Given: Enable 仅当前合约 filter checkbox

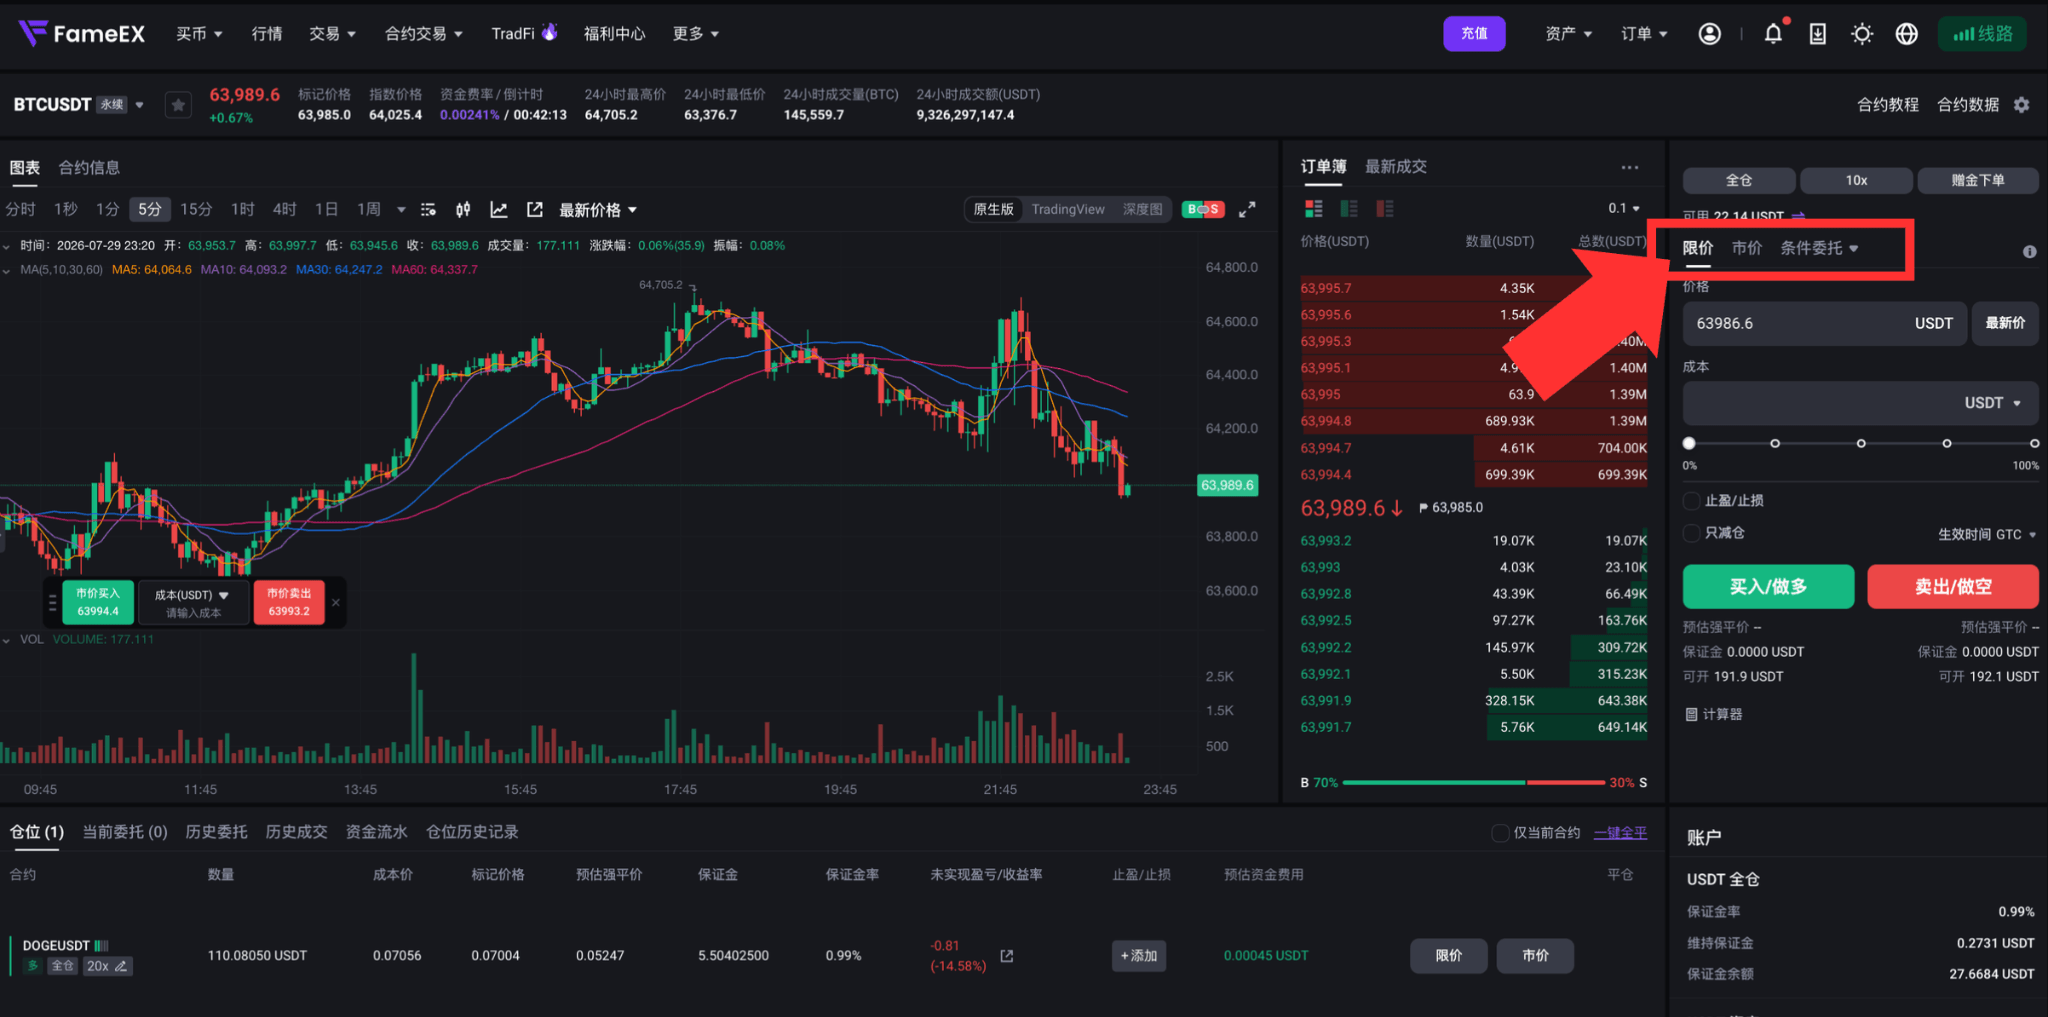Looking at the screenshot, I should click(1500, 833).
